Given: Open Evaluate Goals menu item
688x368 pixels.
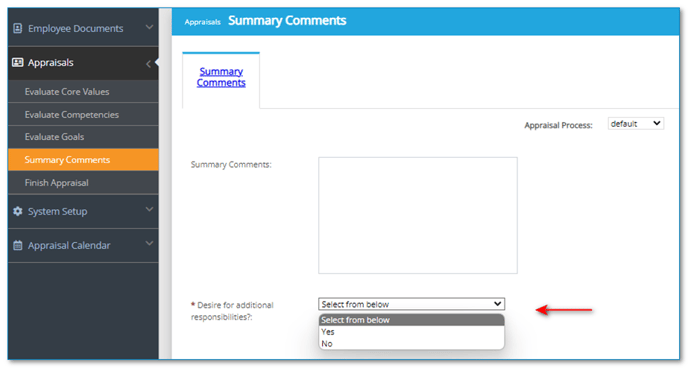Looking at the screenshot, I should 83,137.
